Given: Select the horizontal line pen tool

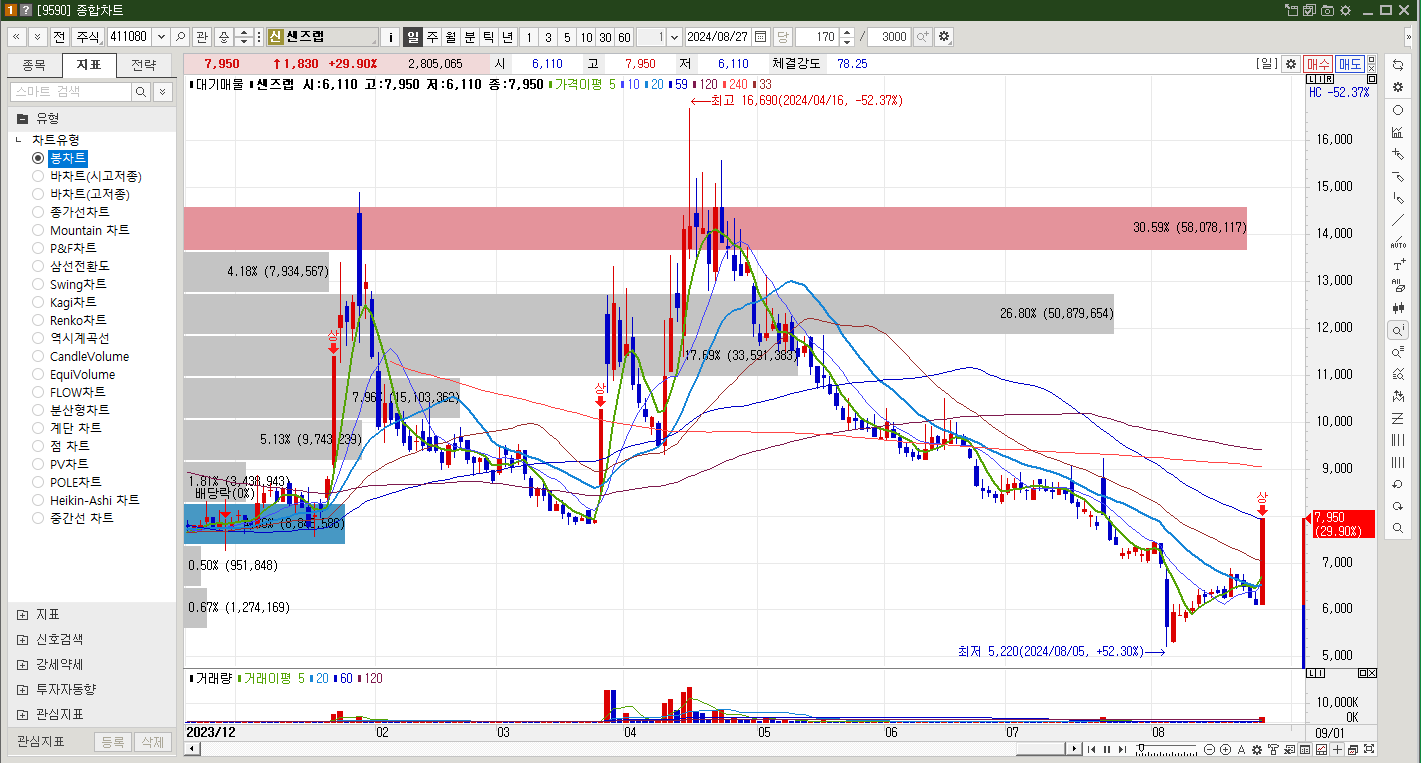Looking at the screenshot, I should [1398, 176].
